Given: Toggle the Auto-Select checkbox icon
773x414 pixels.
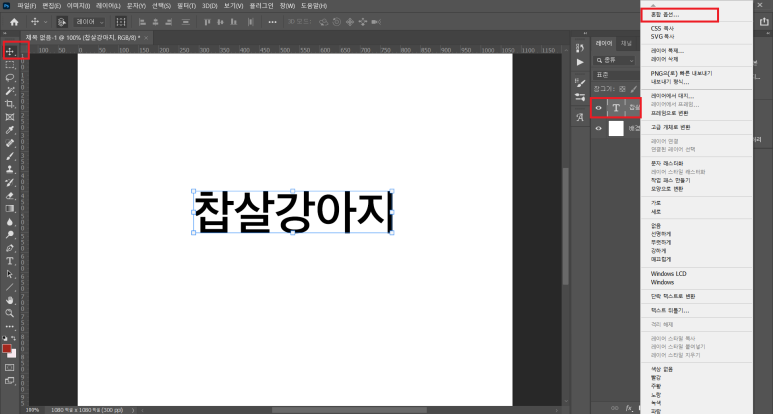Looking at the screenshot, I should [62, 22].
